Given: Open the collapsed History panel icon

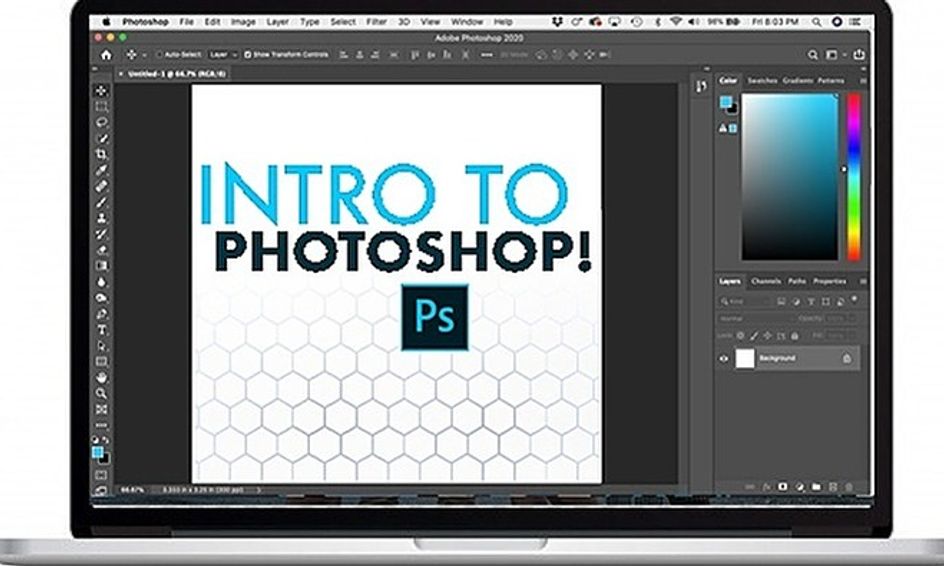Looking at the screenshot, I should pyautogui.click(x=700, y=87).
